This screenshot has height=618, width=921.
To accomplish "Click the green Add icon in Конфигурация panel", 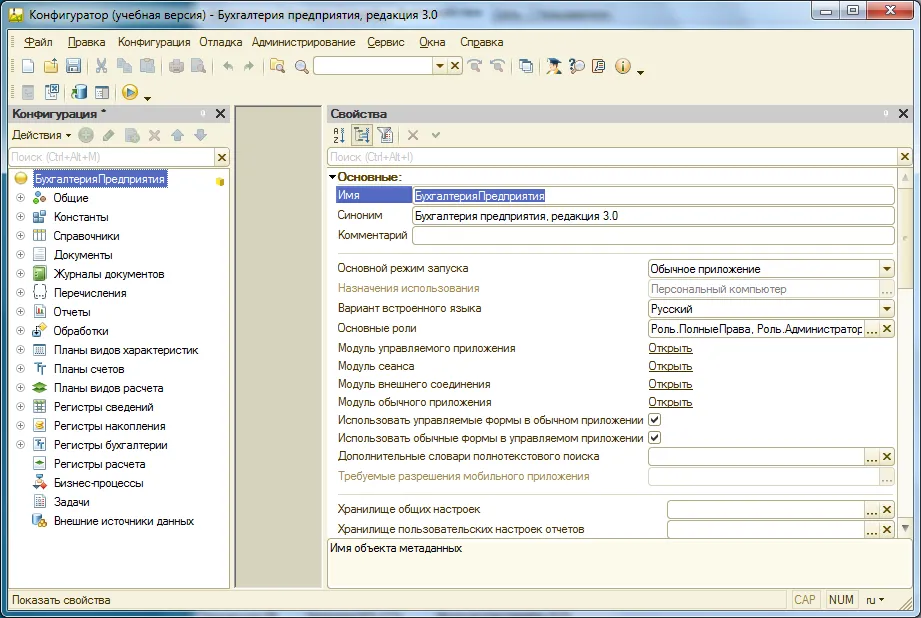I will click(x=86, y=135).
